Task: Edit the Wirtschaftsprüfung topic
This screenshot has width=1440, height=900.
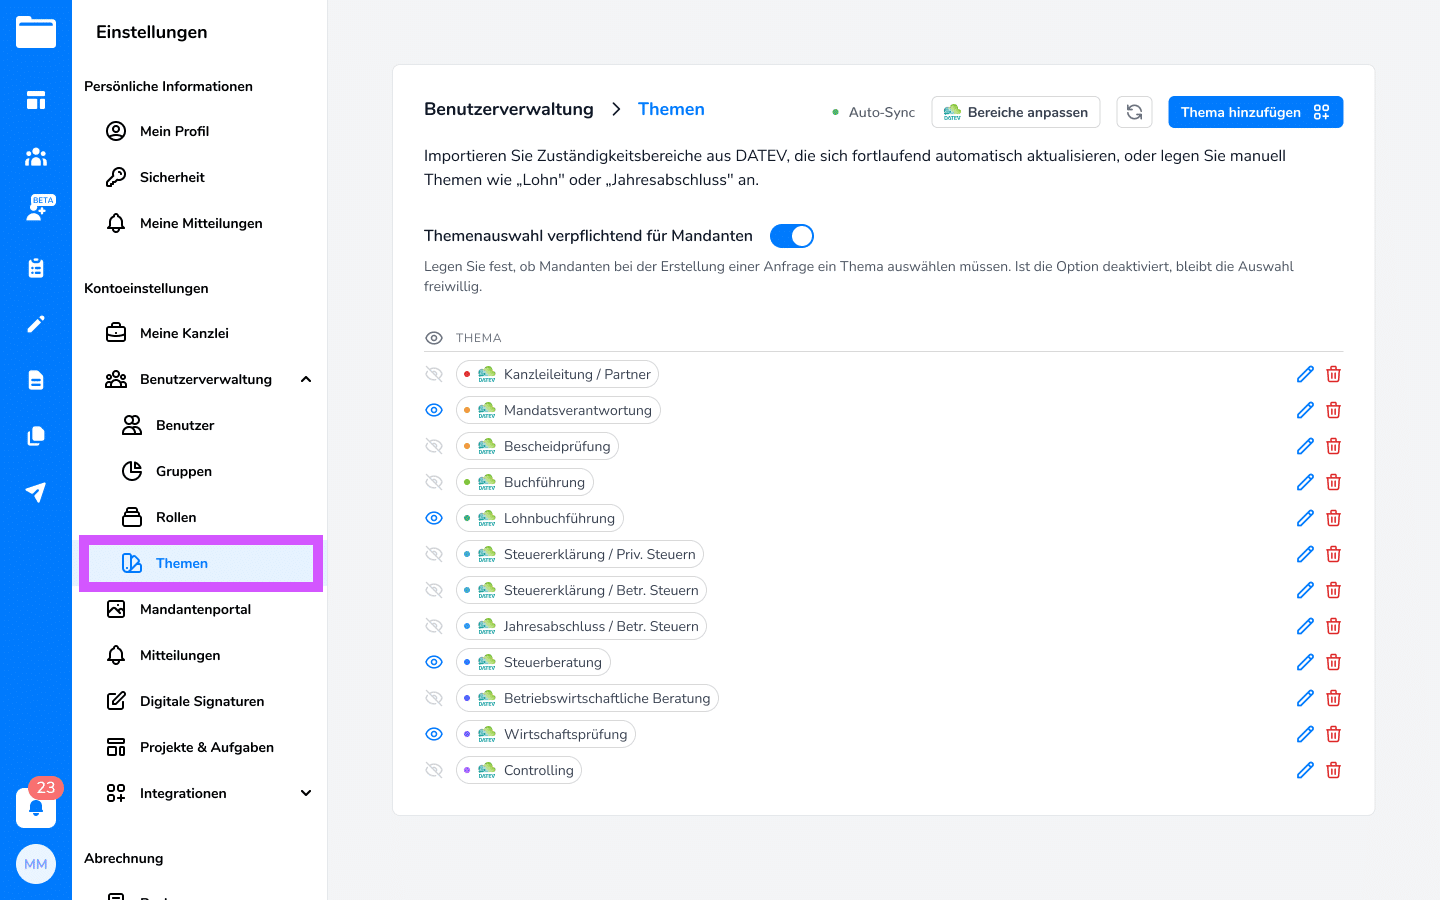Action: [1305, 734]
